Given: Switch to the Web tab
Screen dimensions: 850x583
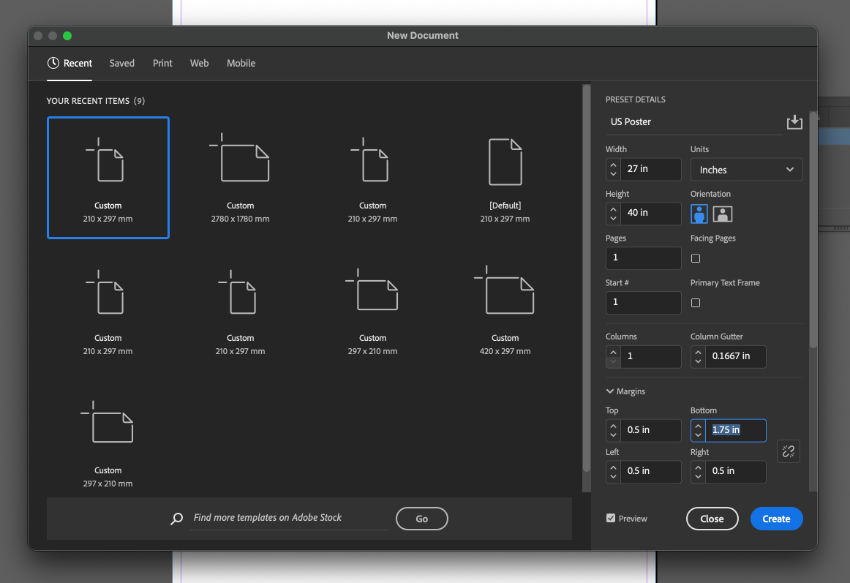Looking at the screenshot, I should (x=199, y=63).
